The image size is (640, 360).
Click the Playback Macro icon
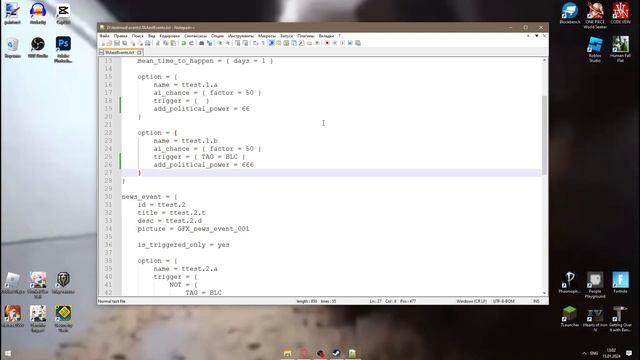tap(342, 43)
